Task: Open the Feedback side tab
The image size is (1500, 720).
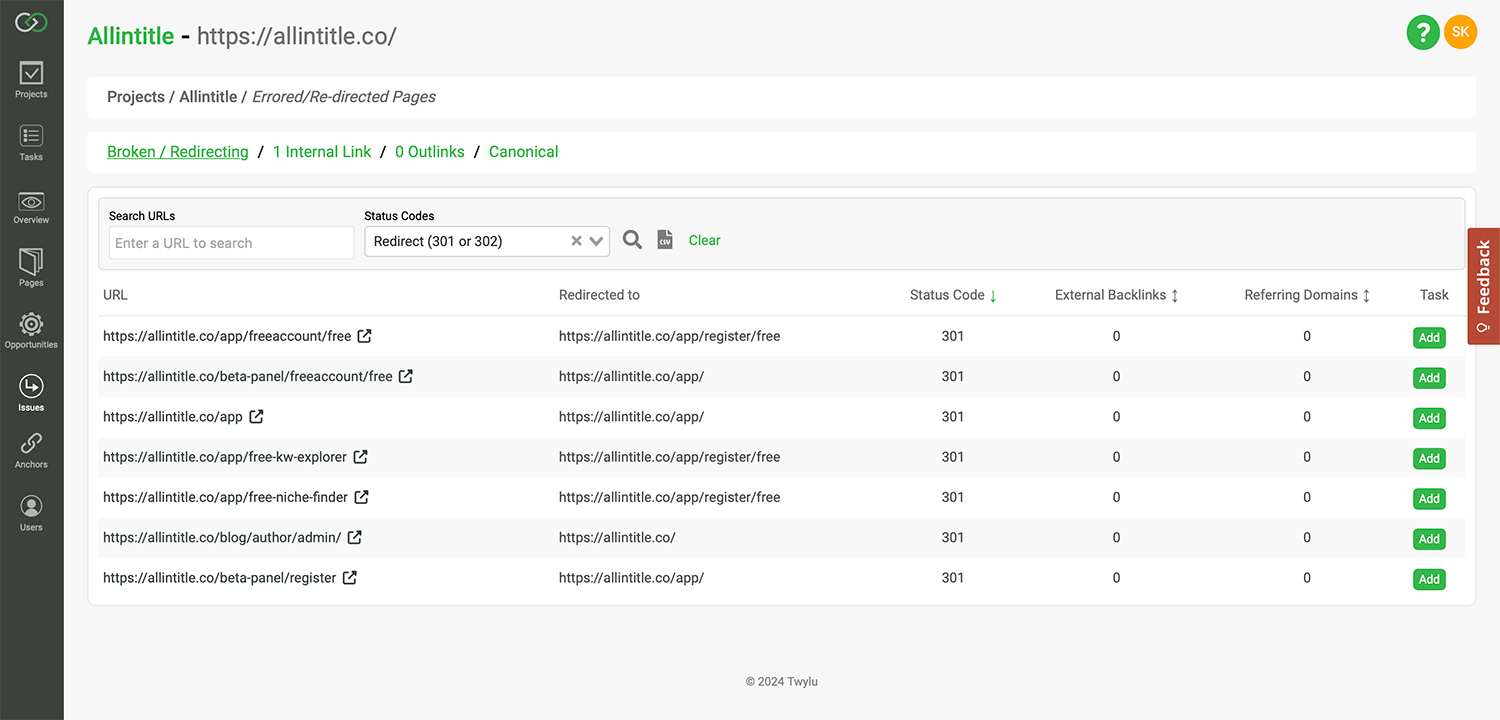Action: (x=1484, y=285)
